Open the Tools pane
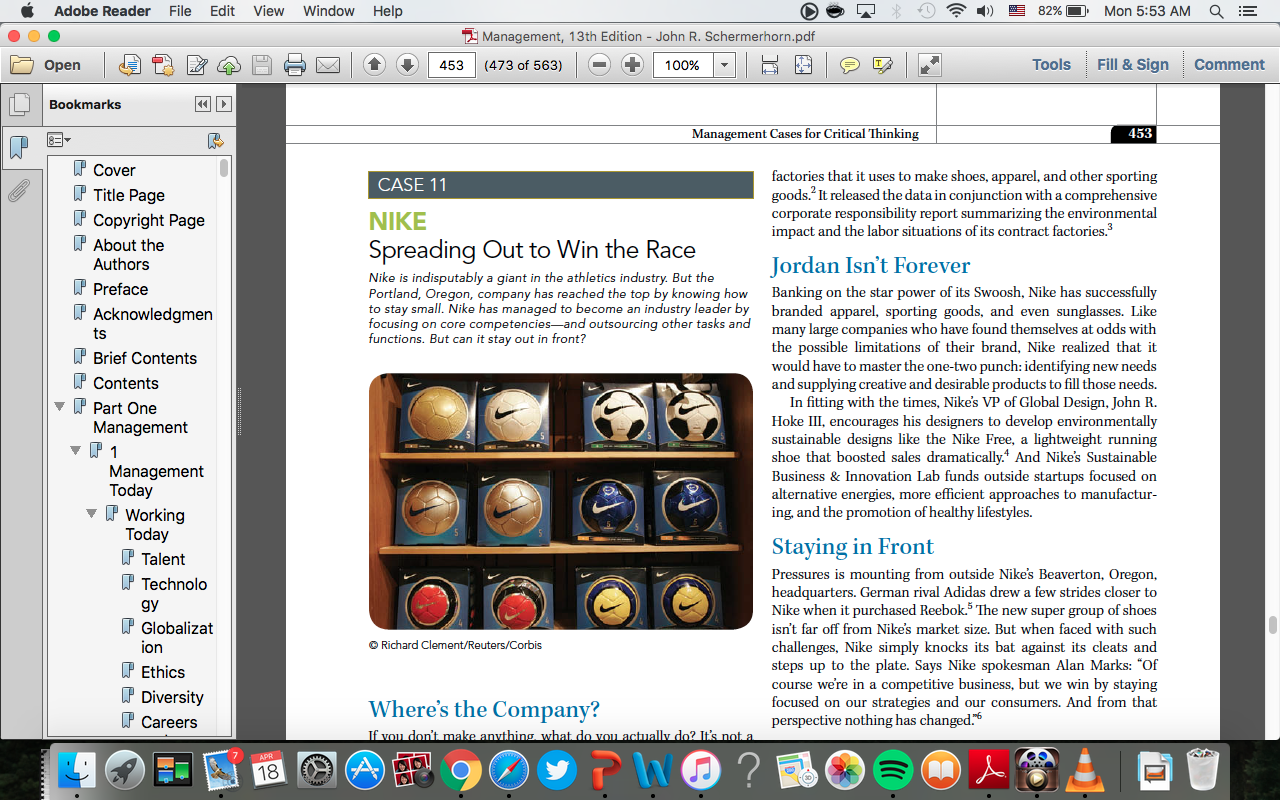The image size is (1280, 800). (1051, 65)
